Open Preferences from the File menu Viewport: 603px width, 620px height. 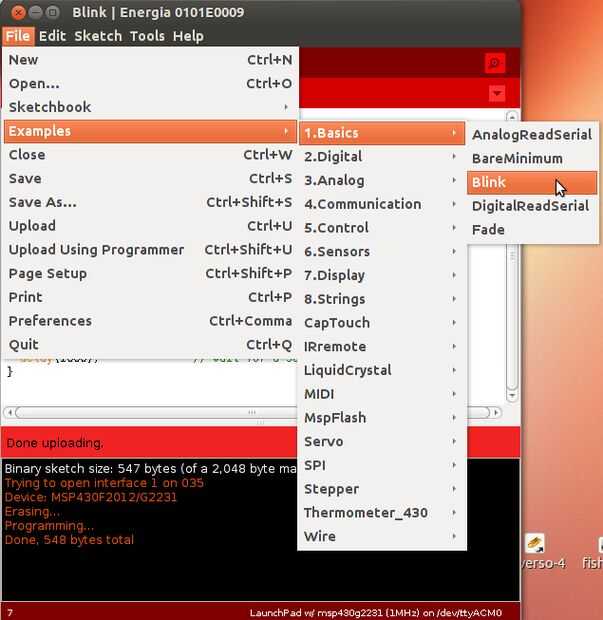pos(150,321)
